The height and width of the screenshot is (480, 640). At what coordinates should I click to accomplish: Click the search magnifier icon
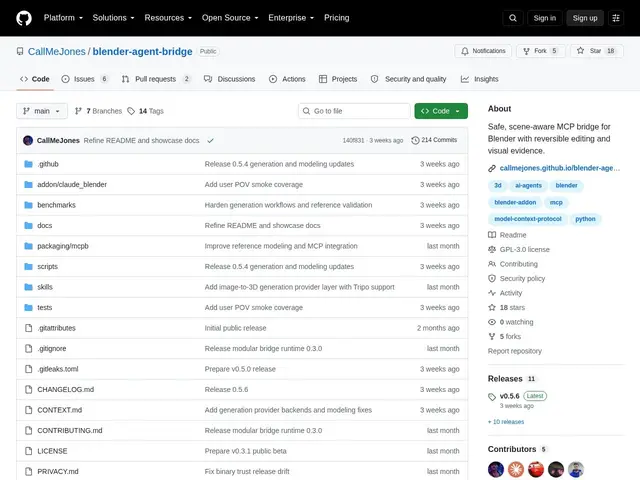513,18
